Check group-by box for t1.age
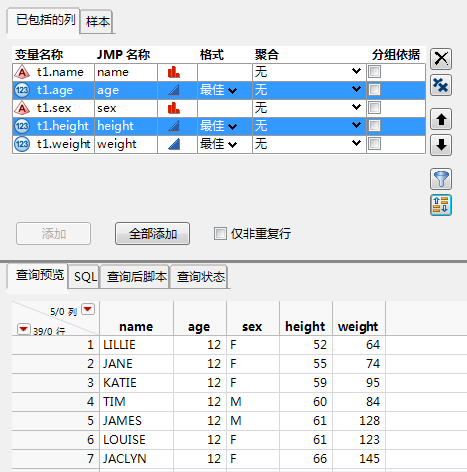467x472 pixels. tap(375, 90)
